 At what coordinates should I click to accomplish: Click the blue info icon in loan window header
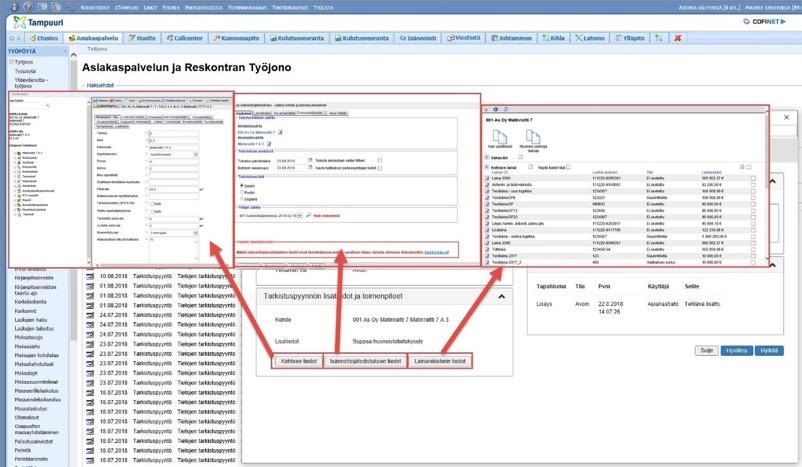click(x=496, y=109)
